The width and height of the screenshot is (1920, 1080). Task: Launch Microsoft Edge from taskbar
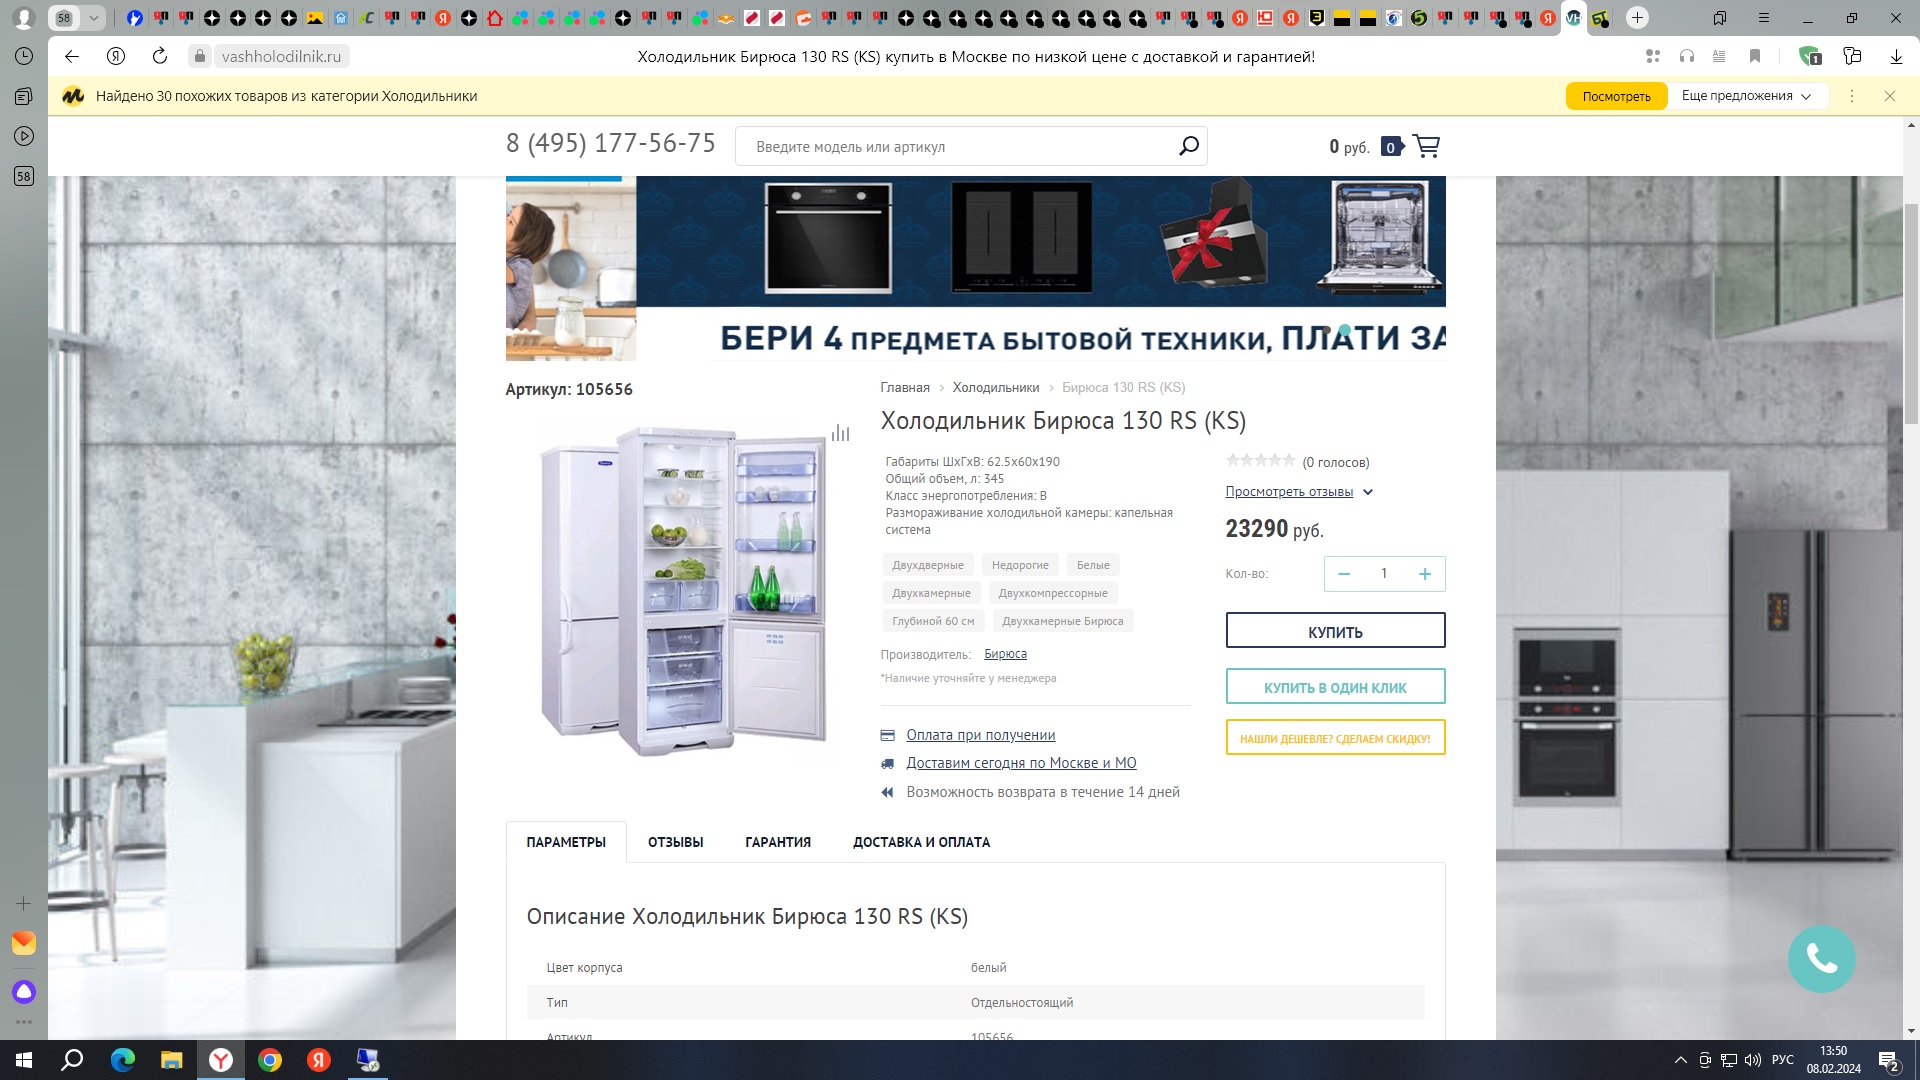pos(122,1060)
